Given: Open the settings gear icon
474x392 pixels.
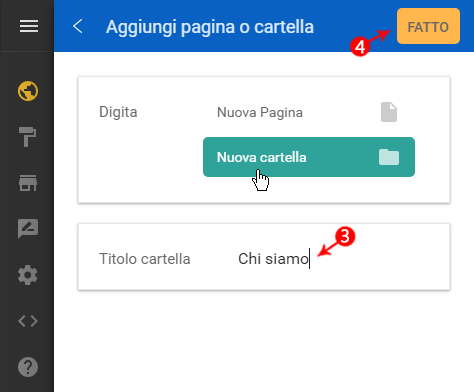Looking at the screenshot, I should point(28,275).
